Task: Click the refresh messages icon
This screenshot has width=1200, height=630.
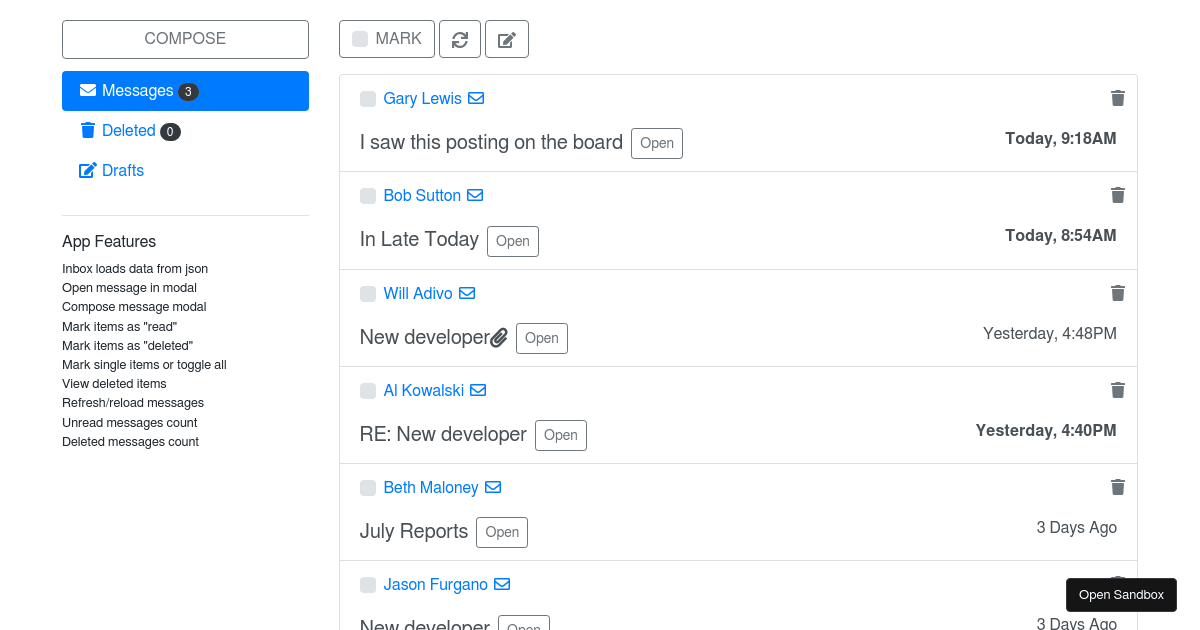Action: [x=460, y=39]
